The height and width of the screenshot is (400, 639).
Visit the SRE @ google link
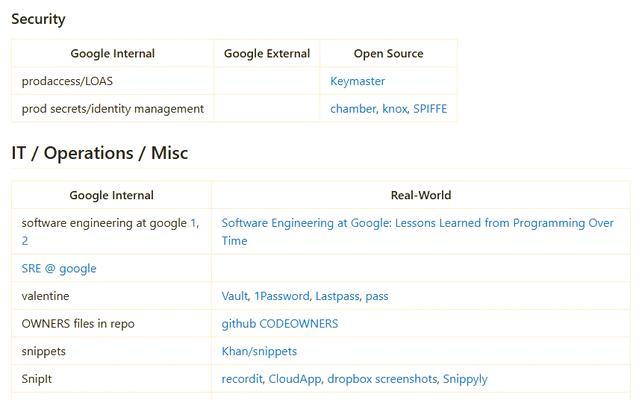tap(59, 269)
